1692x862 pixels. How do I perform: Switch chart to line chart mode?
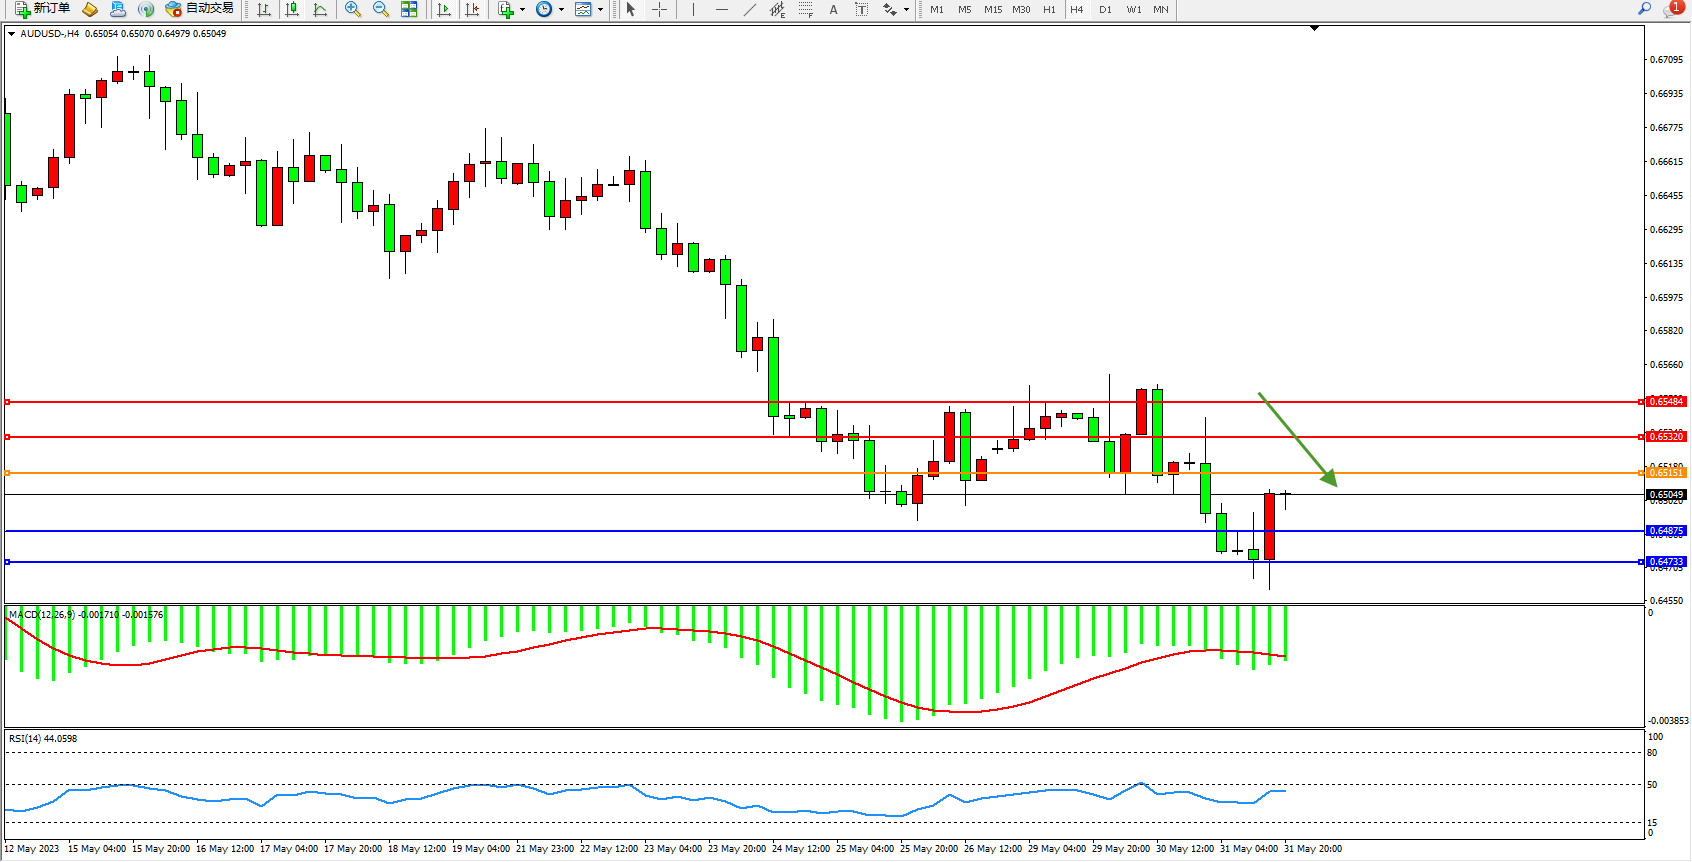(320, 9)
